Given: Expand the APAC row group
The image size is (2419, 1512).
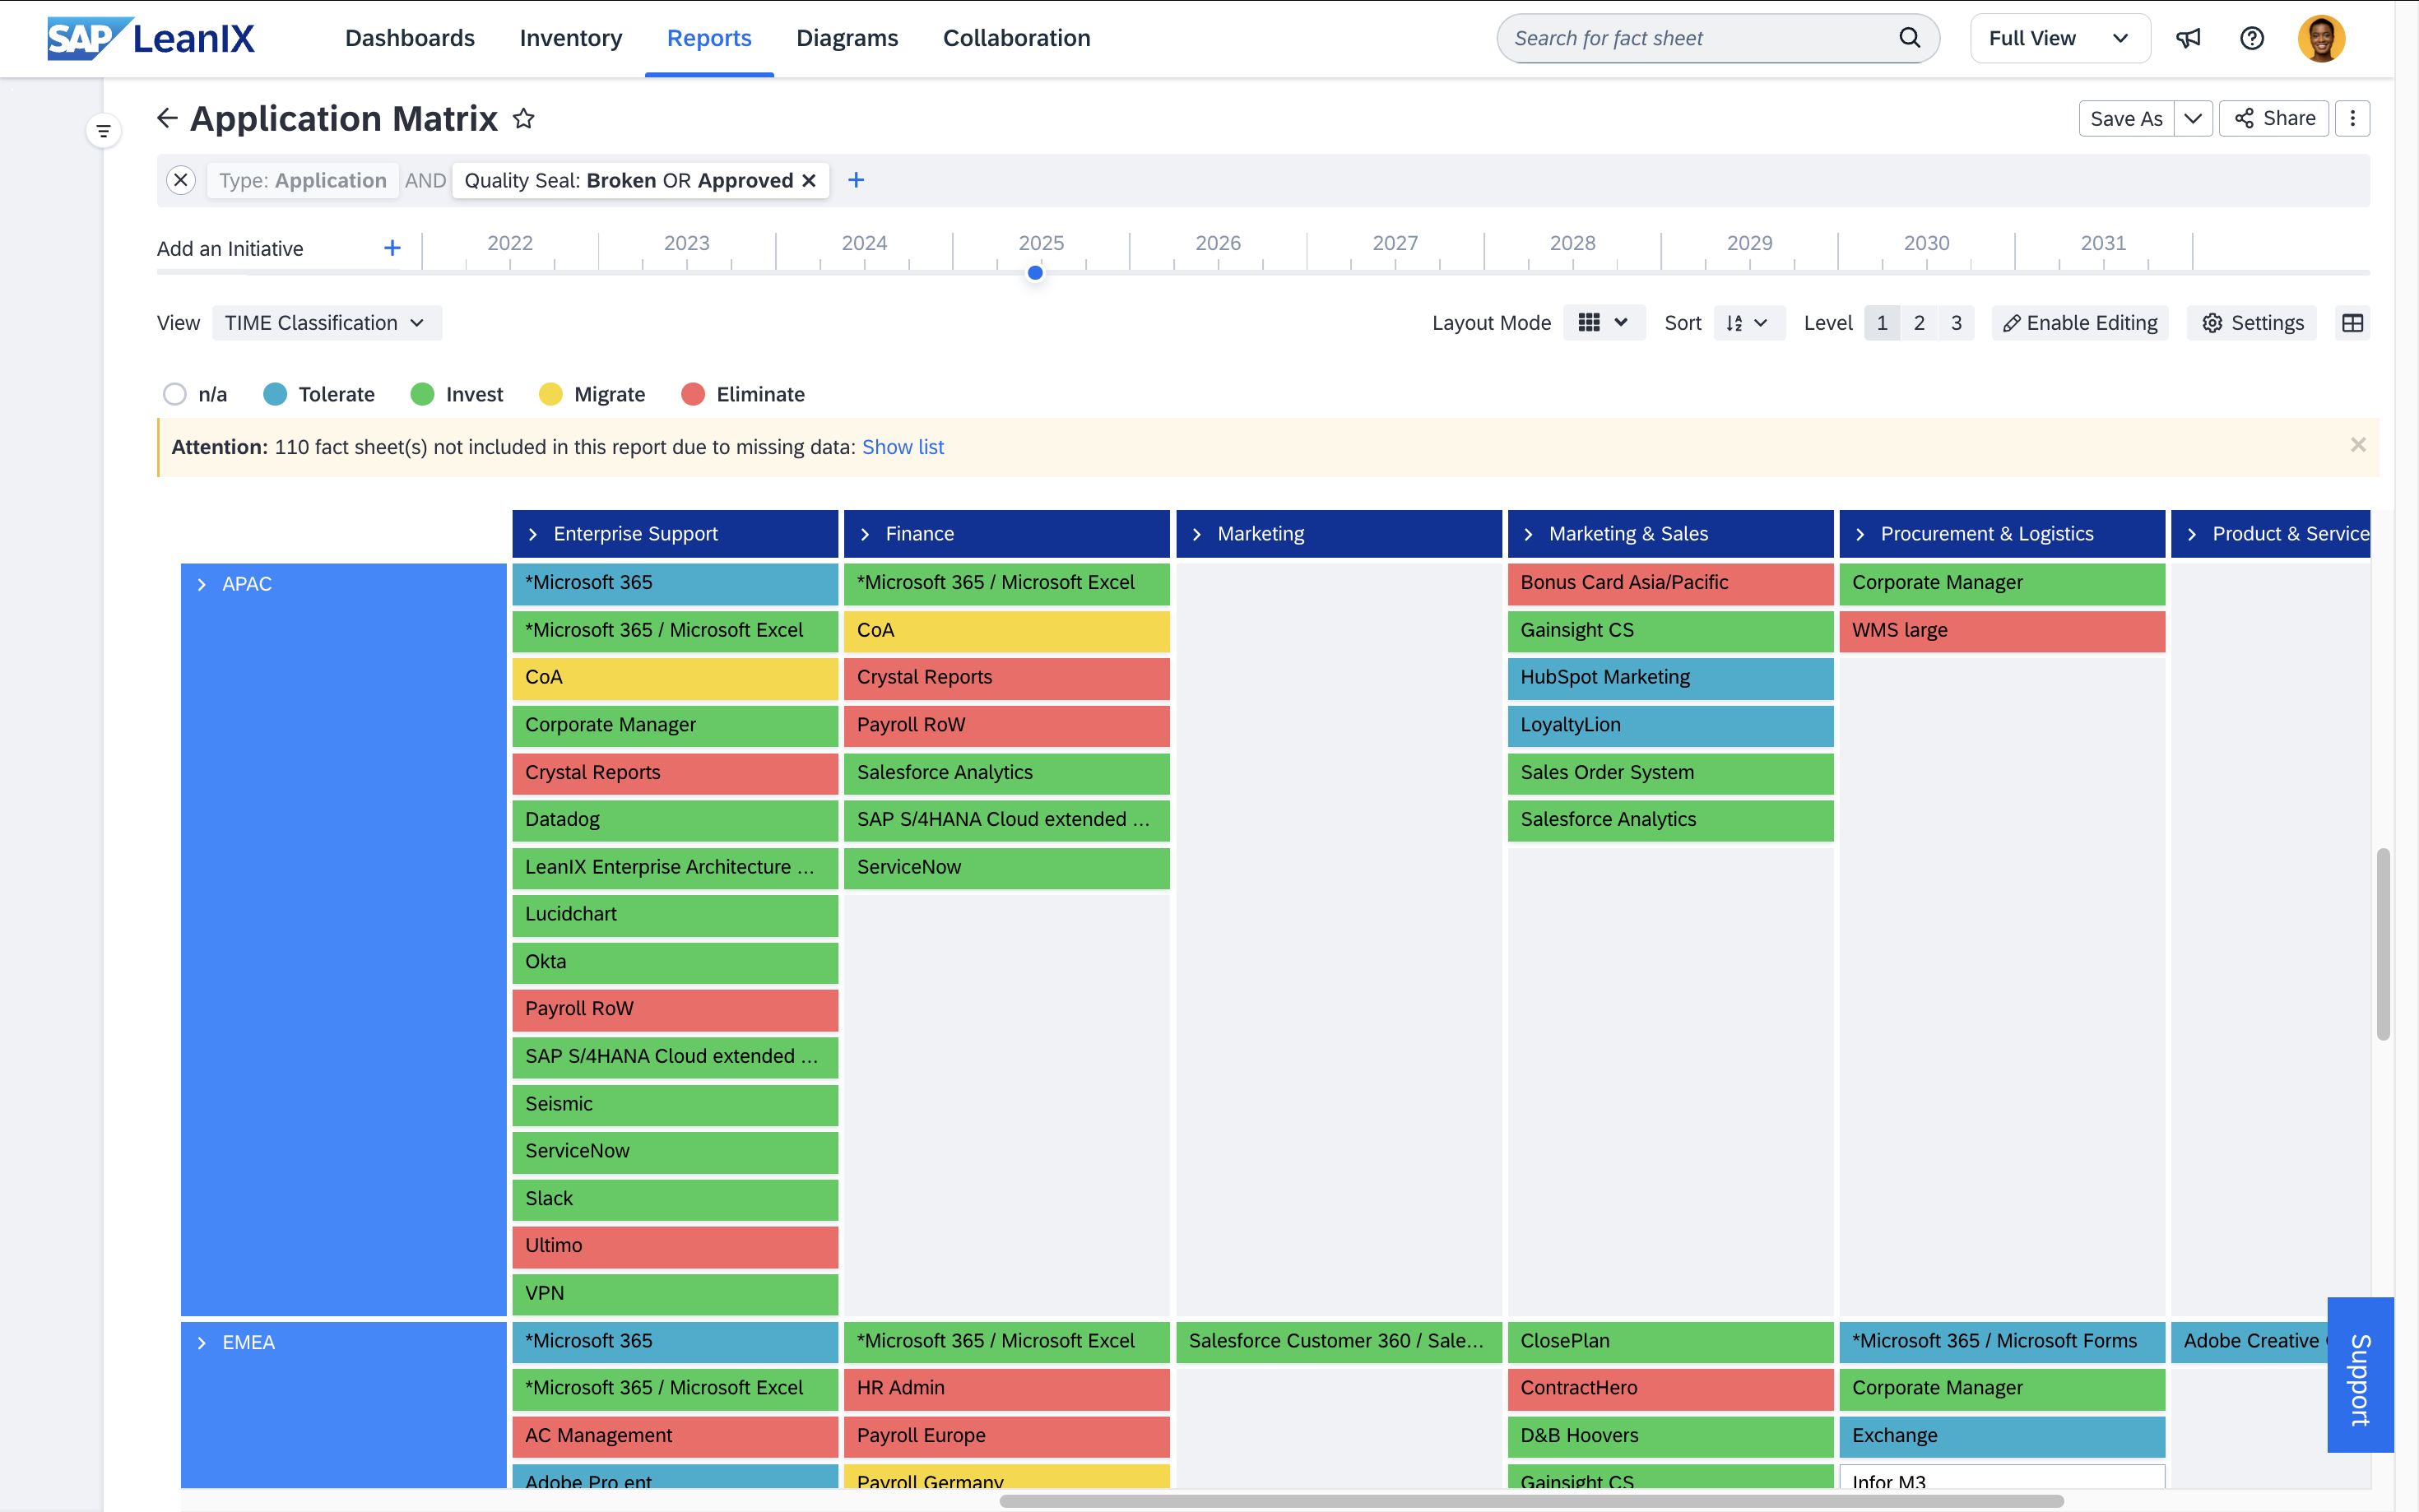Looking at the screenshot, I should click(x=202, y=584).
